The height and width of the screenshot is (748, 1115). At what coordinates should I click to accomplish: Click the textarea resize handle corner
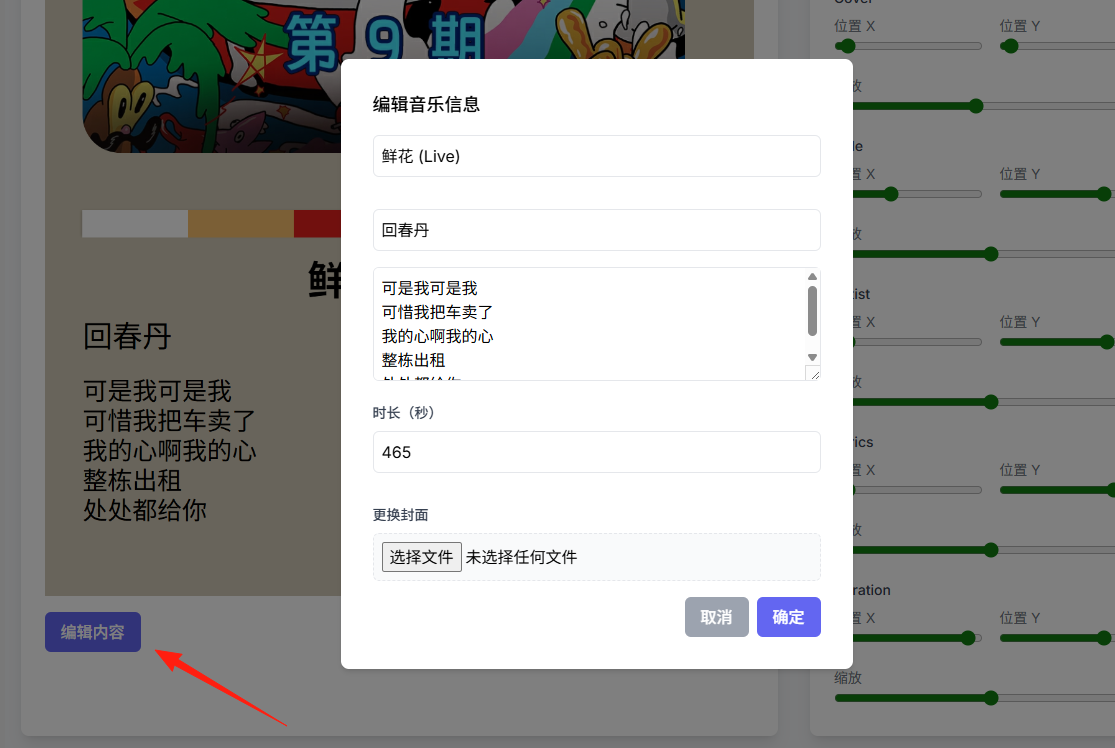point(813,373)
